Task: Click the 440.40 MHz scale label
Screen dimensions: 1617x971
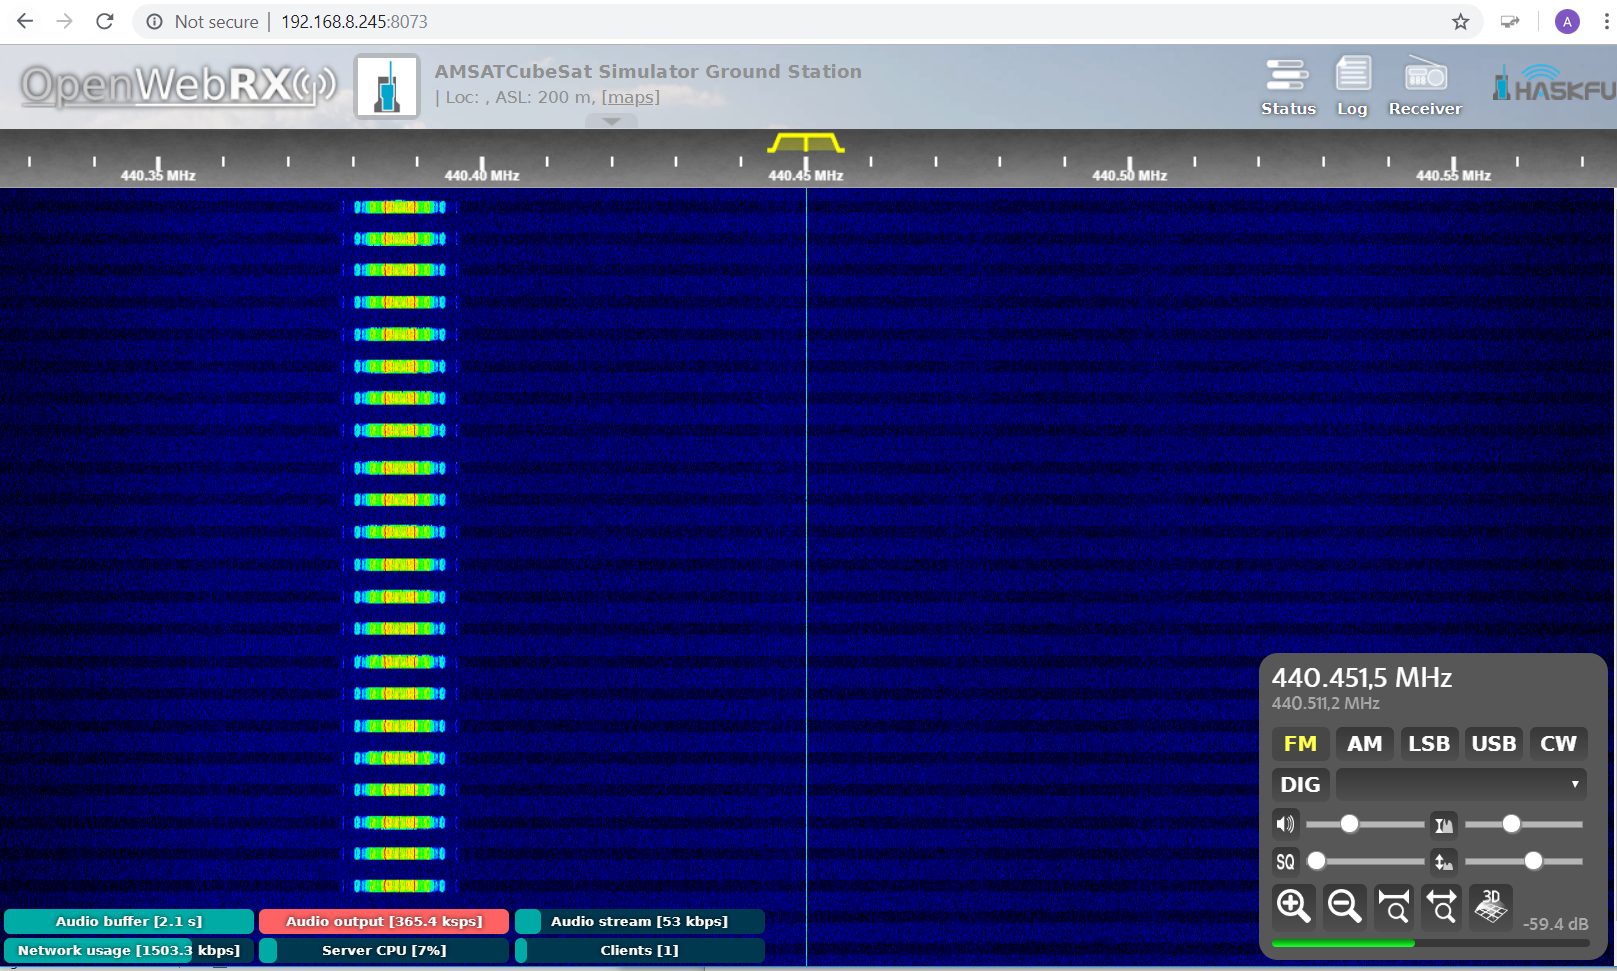Action: pos(482,176)
